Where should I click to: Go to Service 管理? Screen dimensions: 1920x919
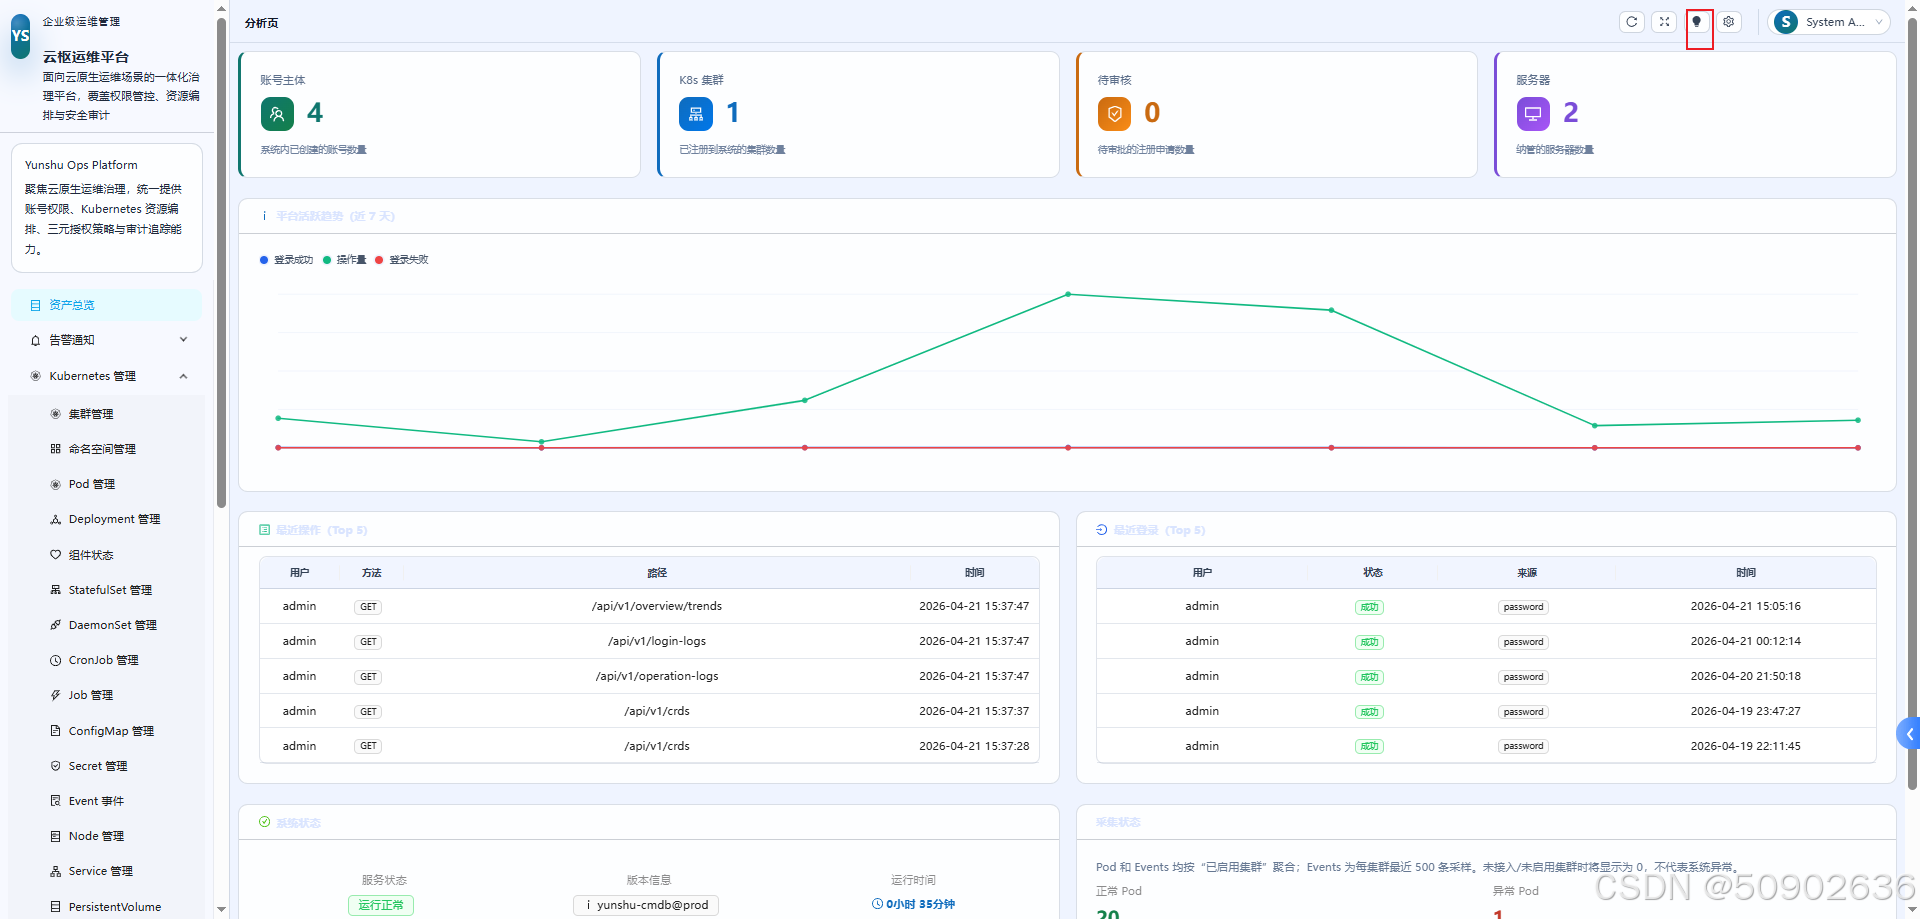(x=107, y=871)
